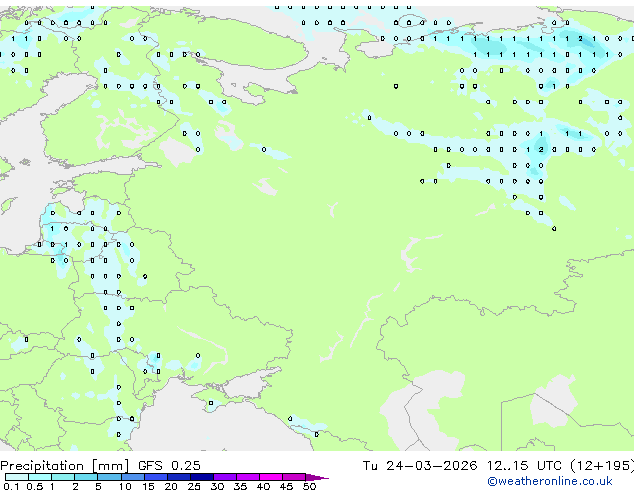Click the above-50 mm arrow tip of legend

click(317, 477)
